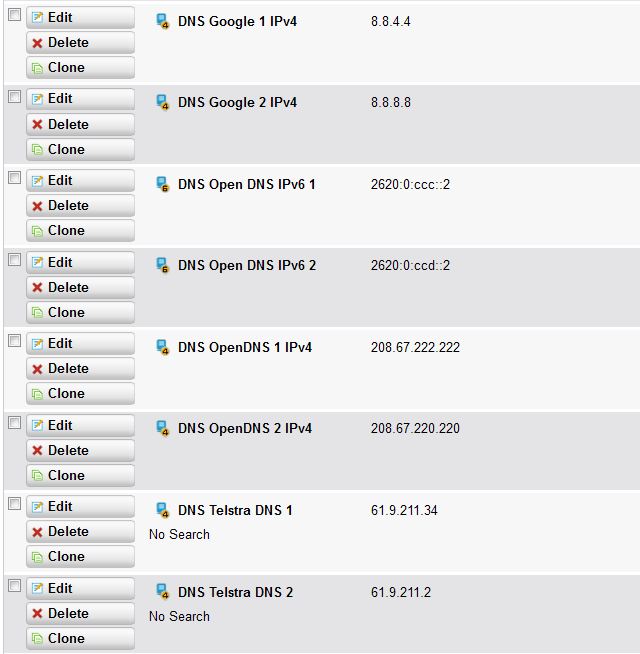Edit the DNS OpenDNS 1 IPv4 entry
Screen dimensions: 640x654
click(x=81, y=344)
